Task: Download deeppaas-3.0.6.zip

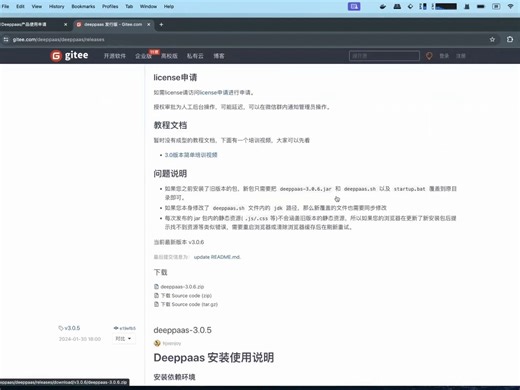Action: pos(182,287)
